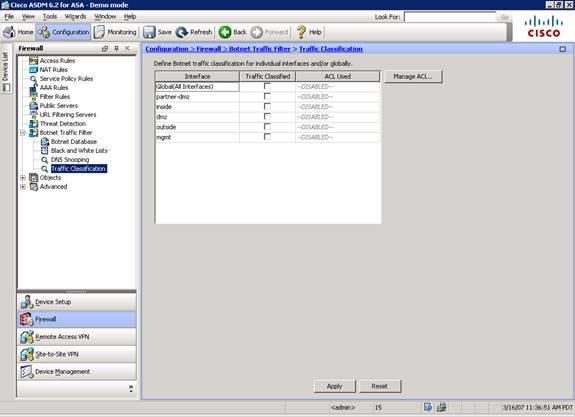The image size is (575, 417).
Task: Open the View menu
Action: (x=28, y=17)
